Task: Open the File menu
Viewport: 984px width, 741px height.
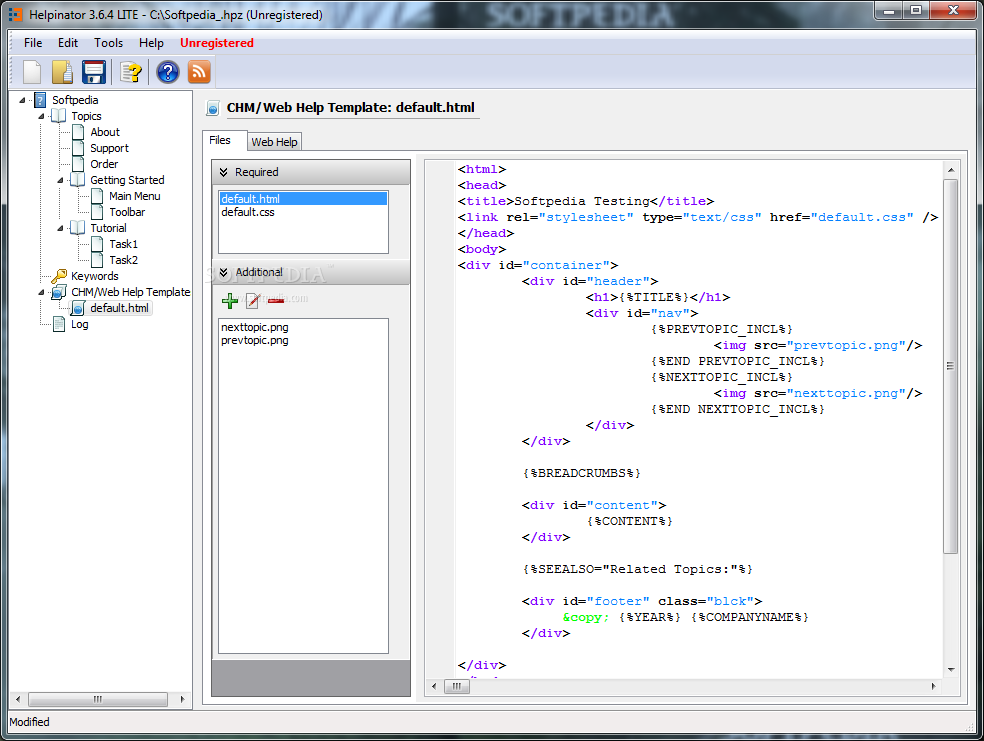Action: (33, 43)
